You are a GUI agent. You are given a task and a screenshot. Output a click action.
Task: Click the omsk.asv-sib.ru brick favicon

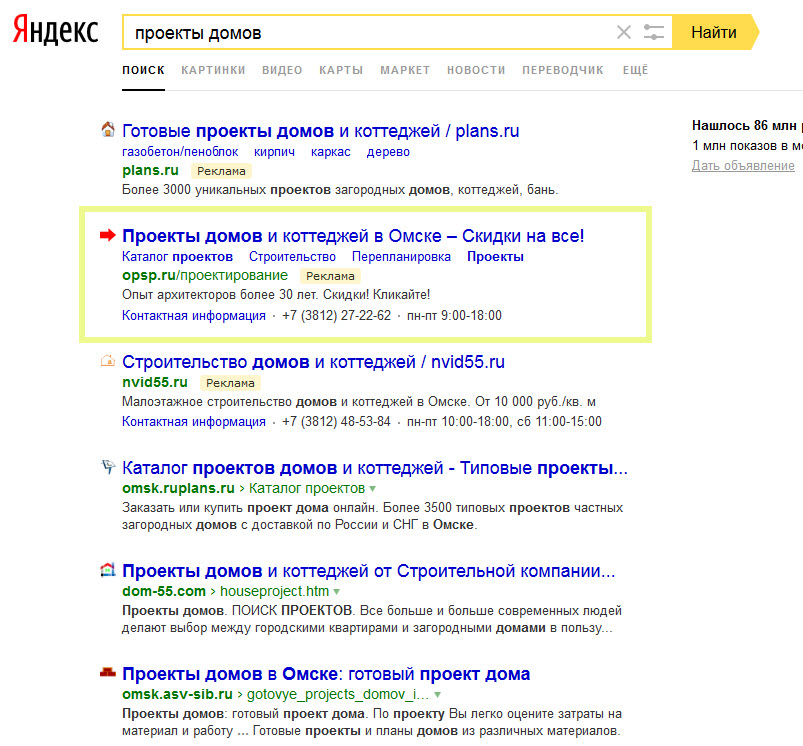click(x=108, y=672)
